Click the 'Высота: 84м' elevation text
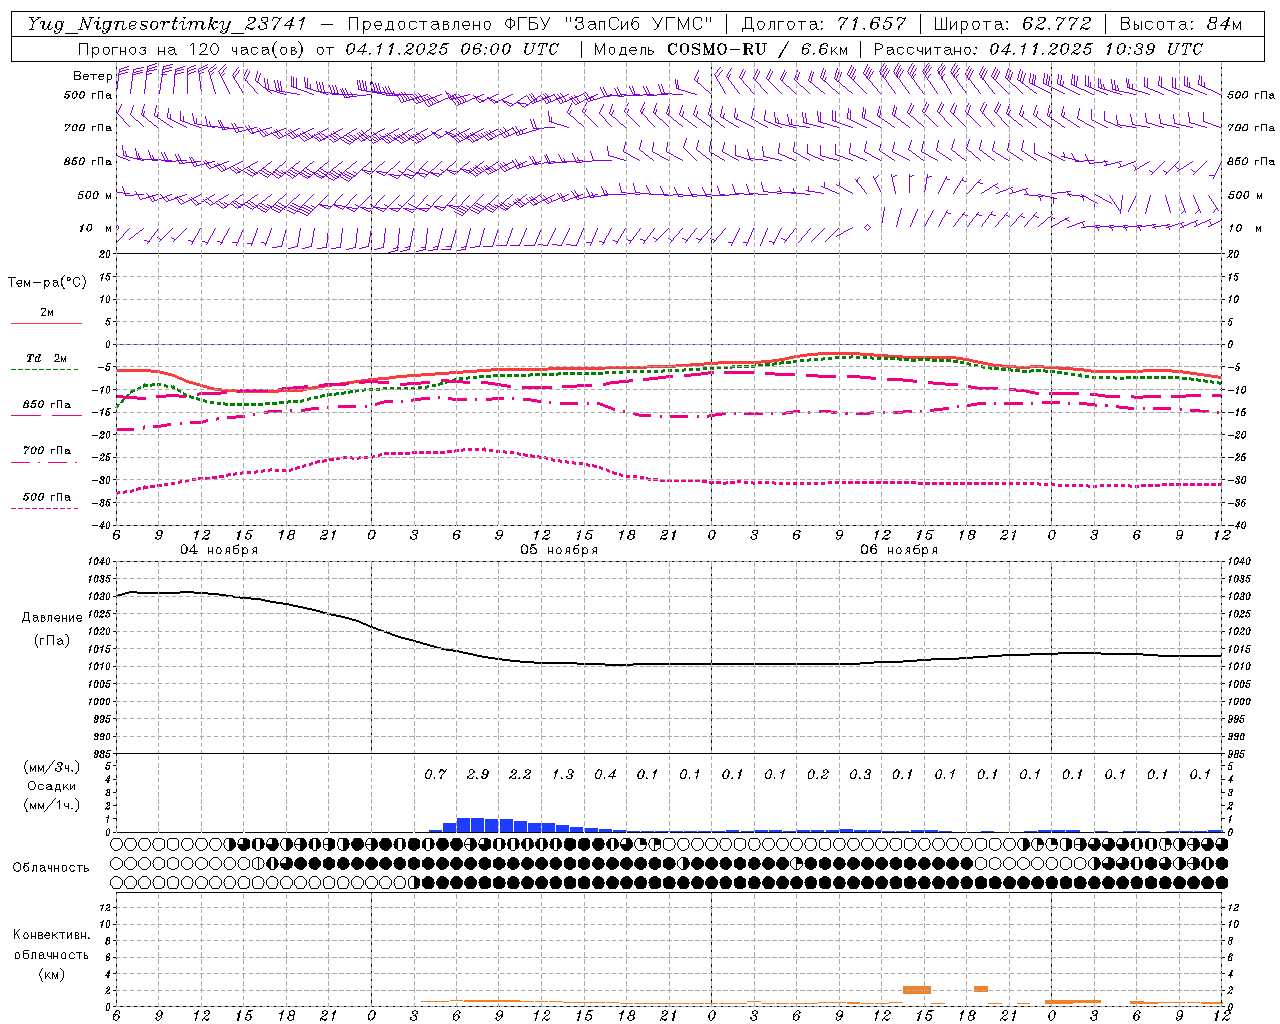The height and width of the screenshot is (1024, 1280). point(1181,24)
